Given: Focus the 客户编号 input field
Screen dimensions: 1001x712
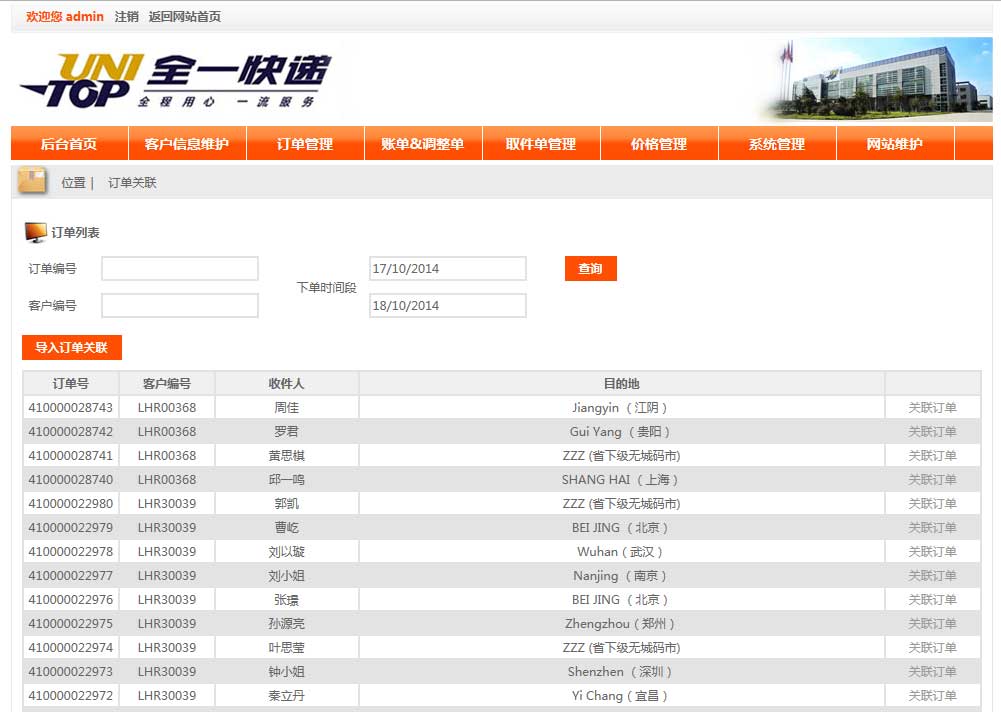Looking at the screenshot, I should 180,305.
